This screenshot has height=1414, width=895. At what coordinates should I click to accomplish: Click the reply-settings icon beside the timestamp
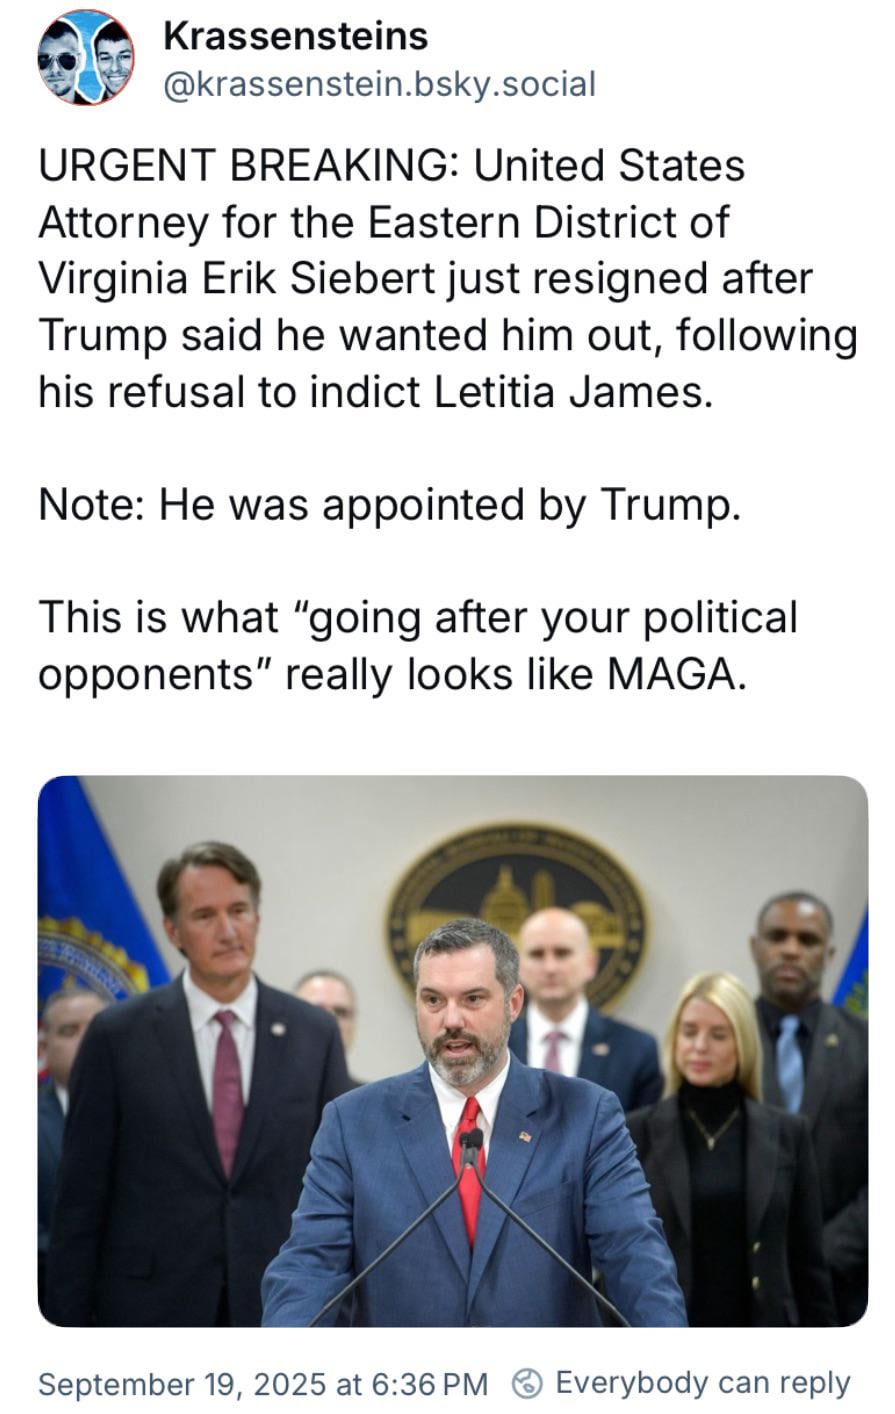click(526, 1384)
